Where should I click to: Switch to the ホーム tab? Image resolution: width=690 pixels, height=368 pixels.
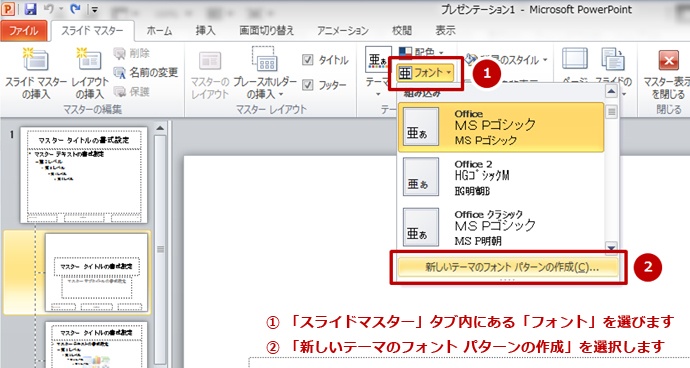point(159,30)
